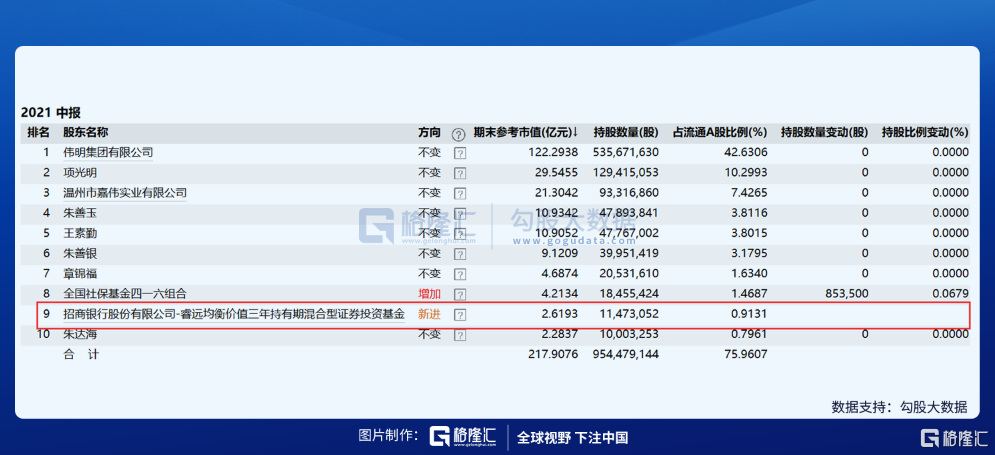This screenshot has height=455, width=995.
Task: Open the 全国社保基金四一六组合 link
Action: click(x=125, y=294)
